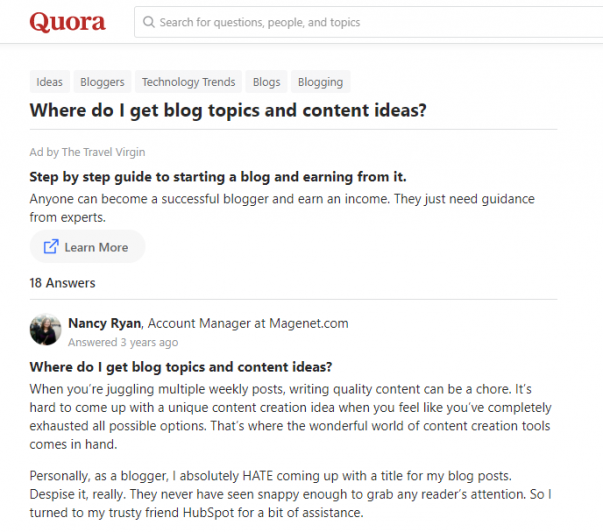Open Nancy Ryan's profile picture
This screenshot has width=603, height=532.
pos(45,329)
